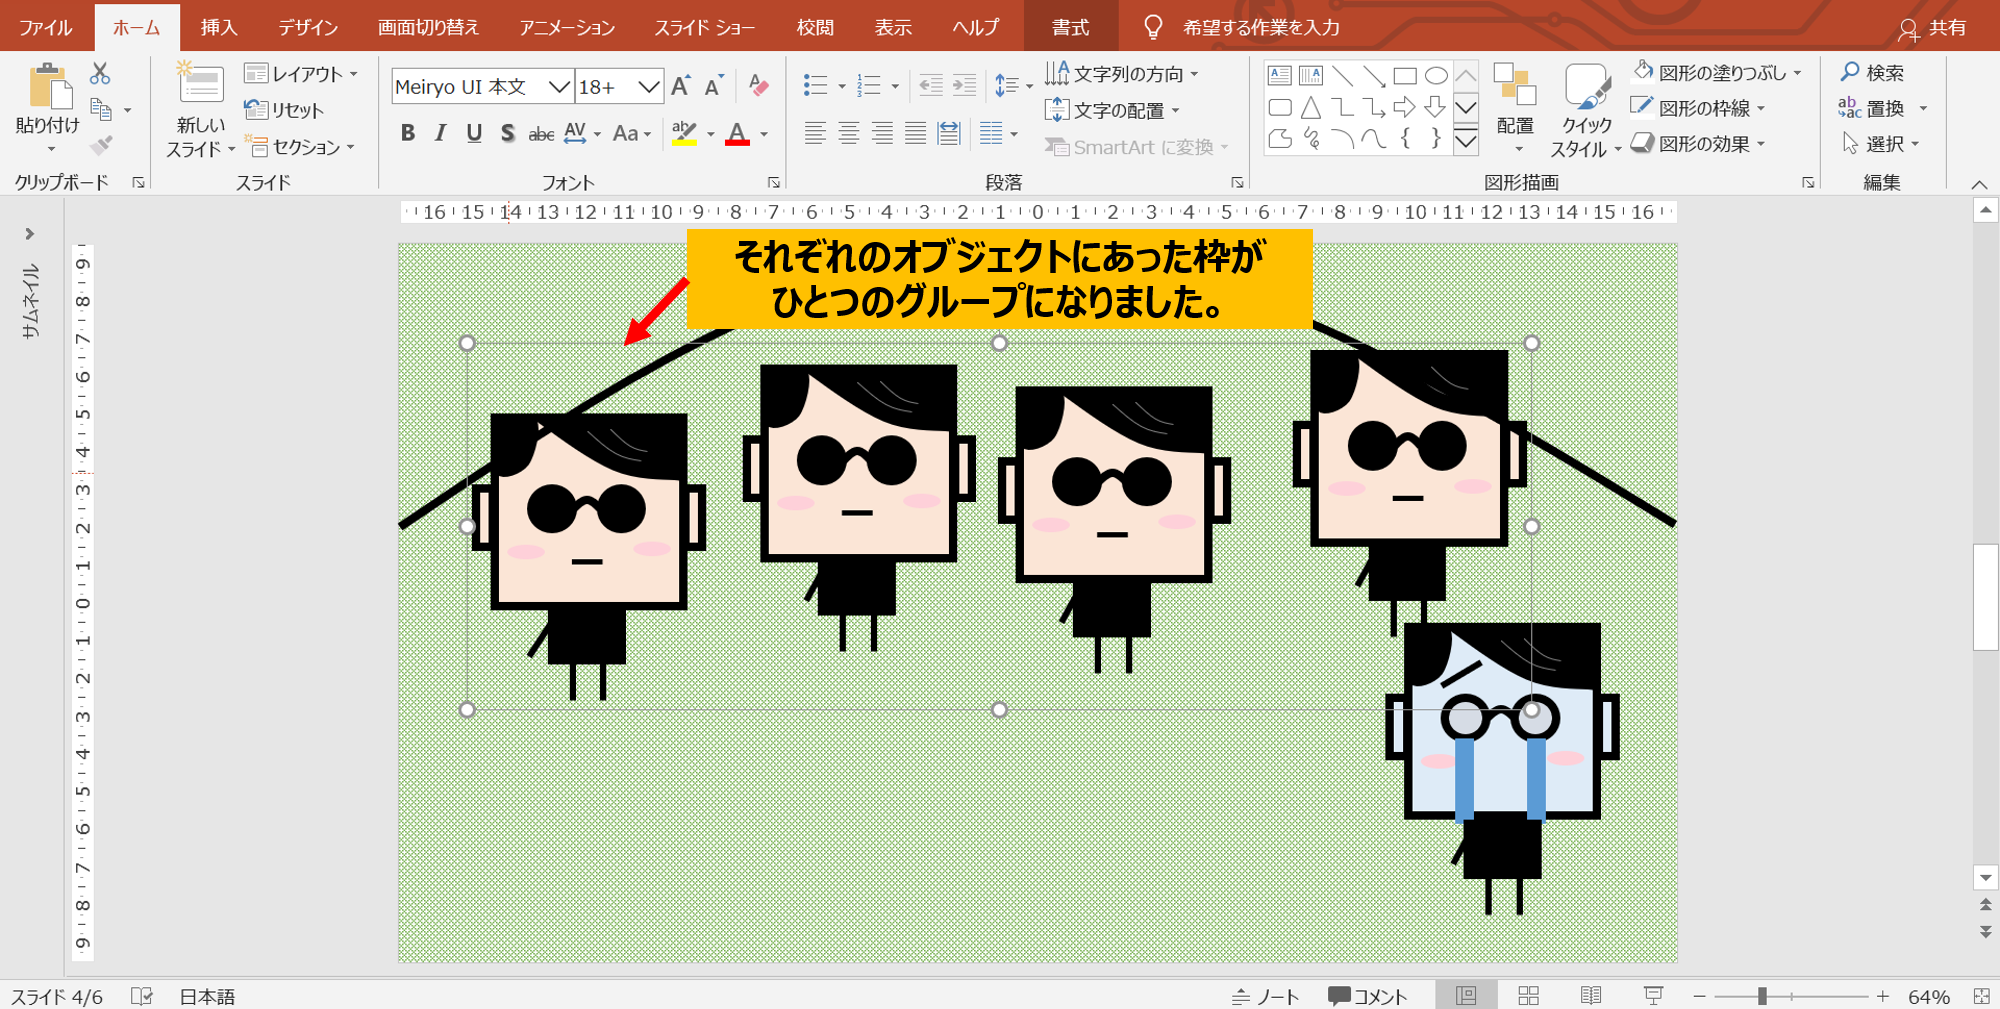The width and height of the screenshot is (2000, 1009).
Task: Click the zoom slider handle
Action: [1762, 996]
